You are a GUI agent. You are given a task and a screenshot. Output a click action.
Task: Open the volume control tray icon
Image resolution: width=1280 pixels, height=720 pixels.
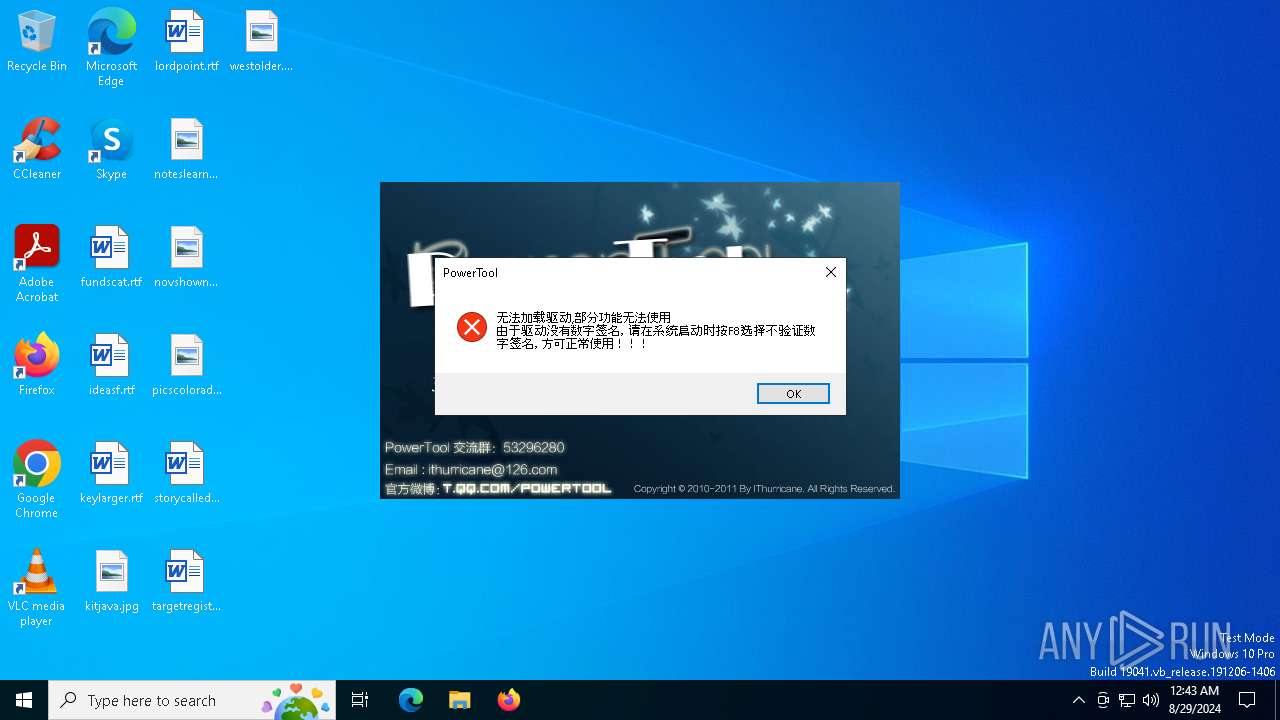tap(1151, 700)
